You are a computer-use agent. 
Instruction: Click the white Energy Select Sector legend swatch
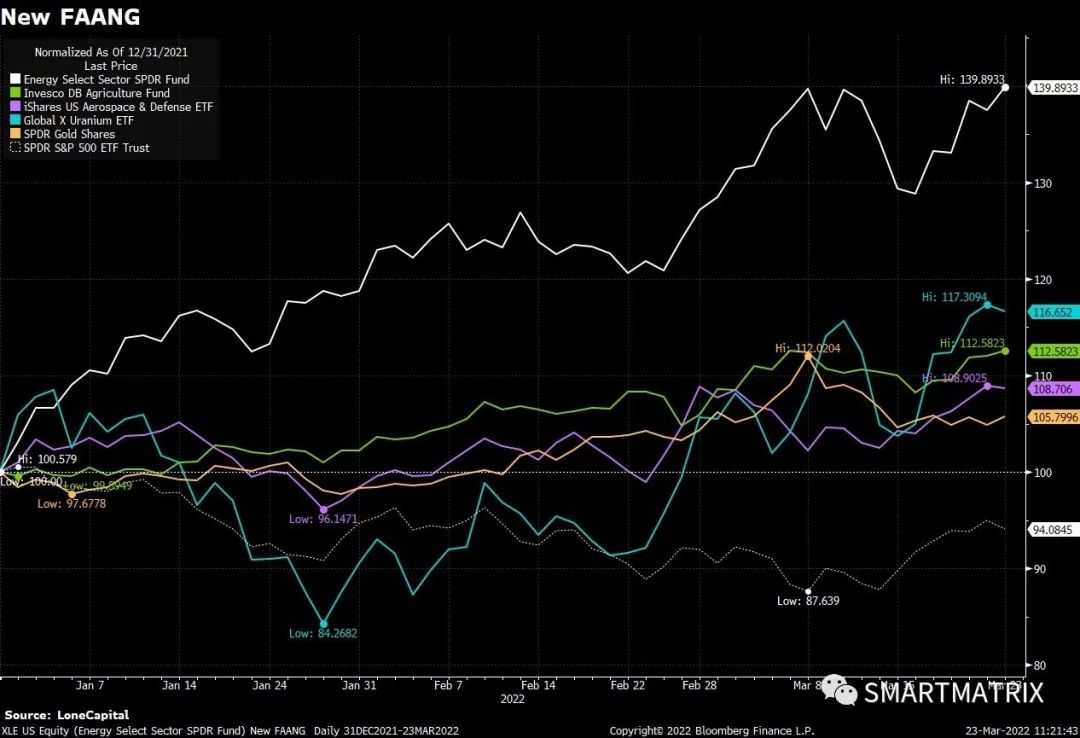point(16,79)
